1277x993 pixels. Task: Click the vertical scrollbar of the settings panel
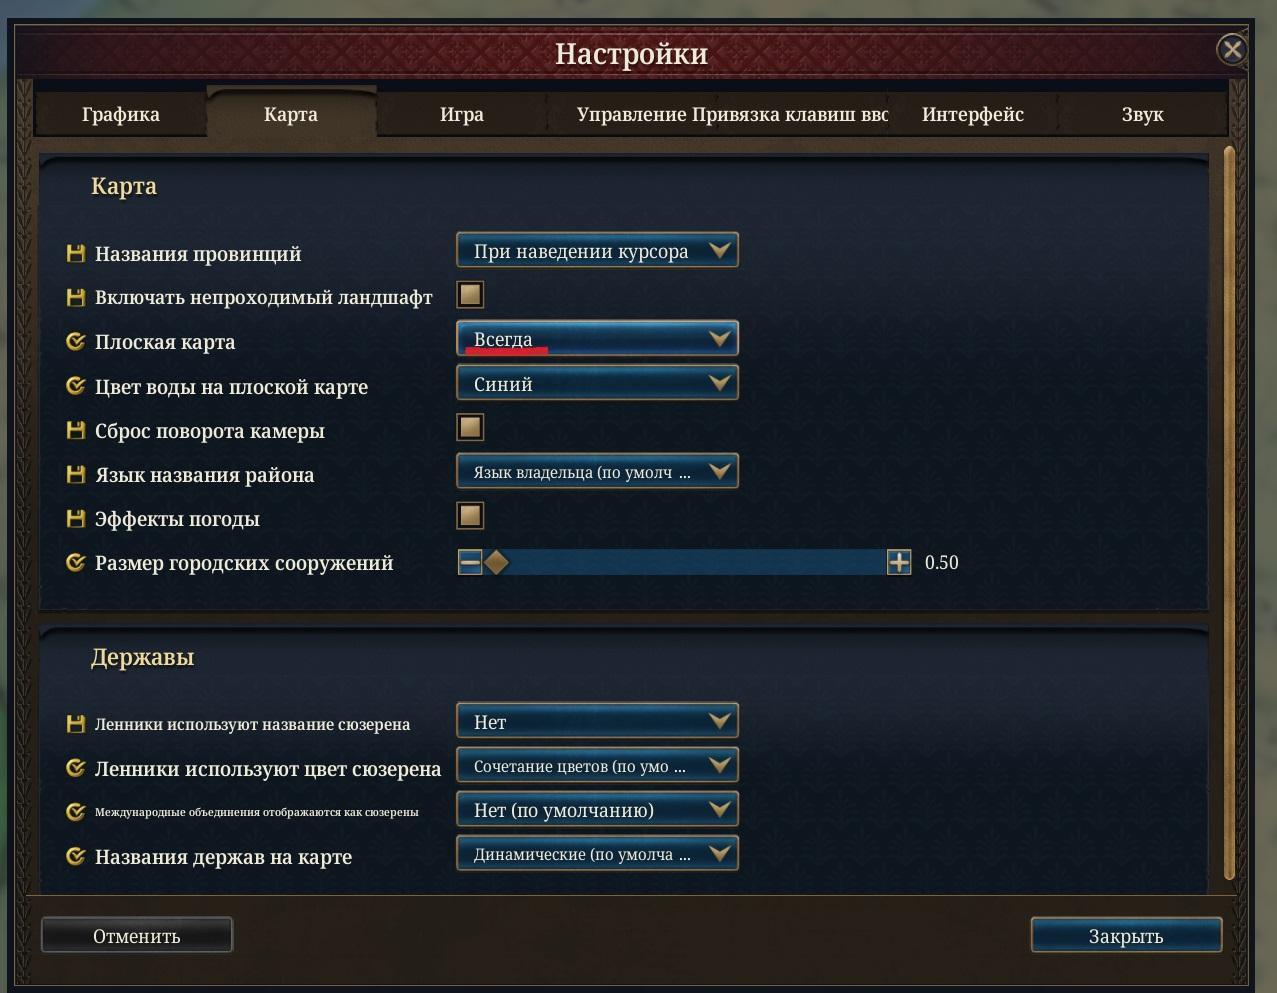click(1229, 514)
